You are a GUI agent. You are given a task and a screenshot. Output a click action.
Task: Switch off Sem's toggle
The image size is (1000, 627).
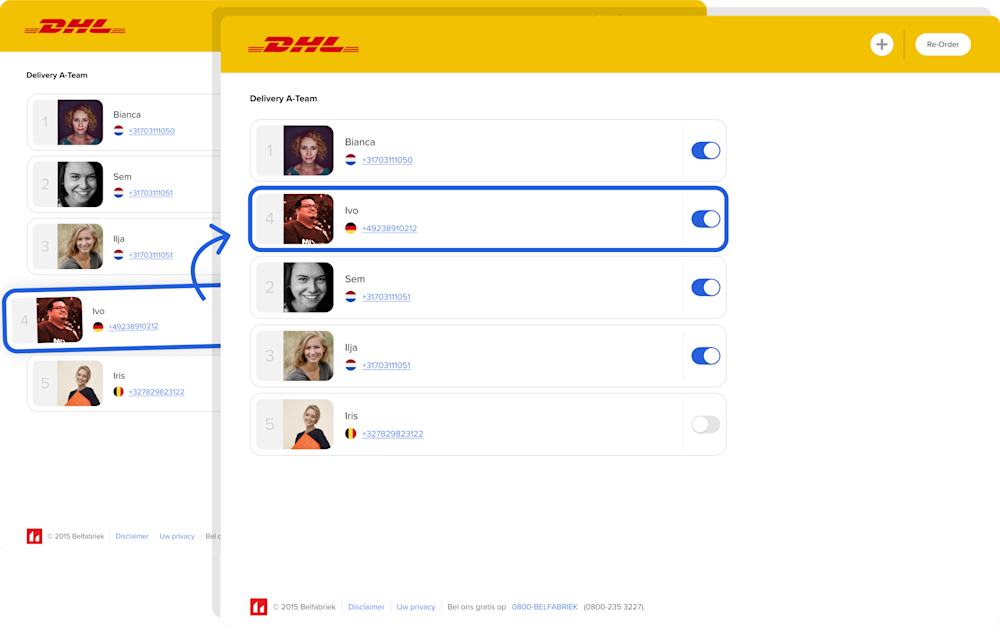(705, 287)
